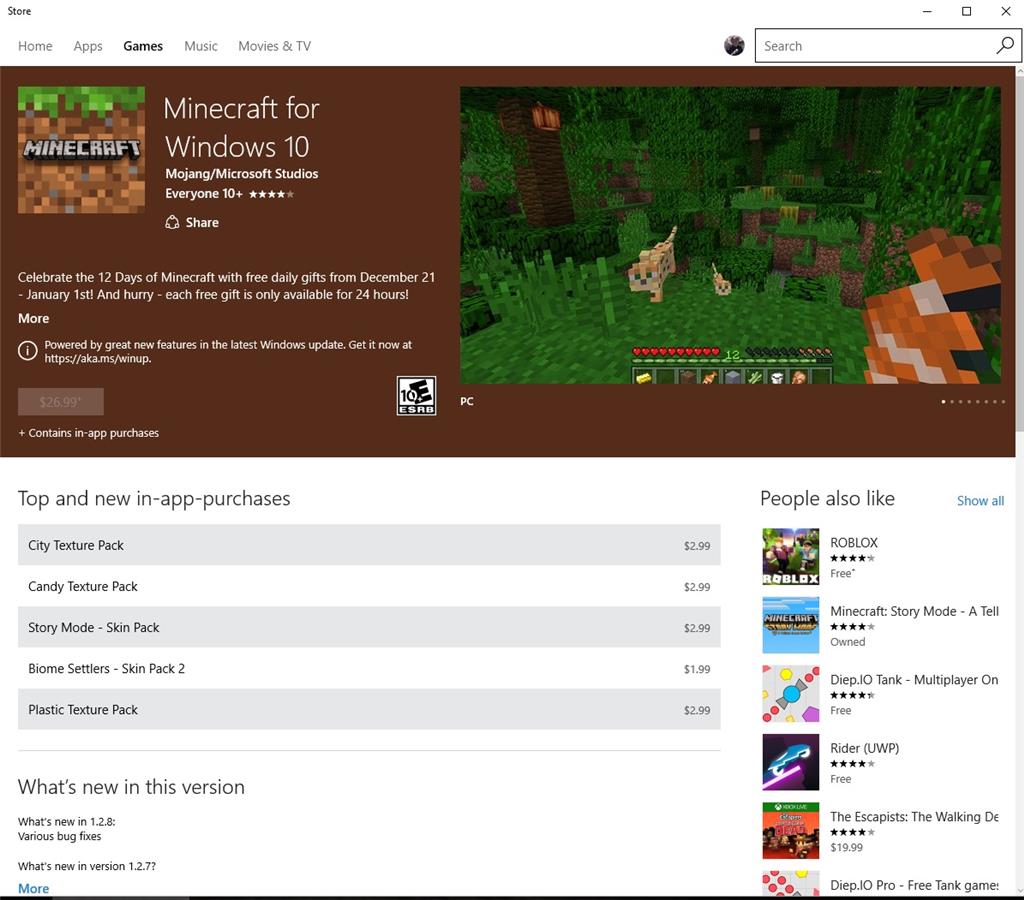This screenshot has height=900, width=1024.
Task: Expand description with More under 12 Days text
Action: (33, 318)
